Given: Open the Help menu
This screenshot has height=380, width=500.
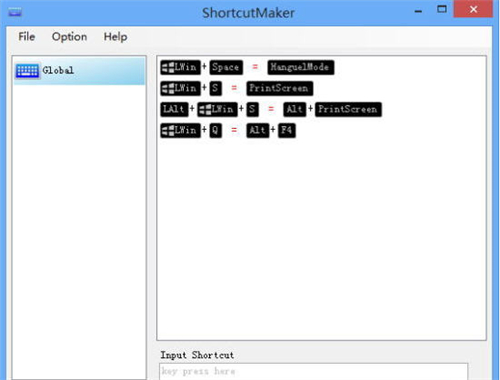Looking at the screenshot, I should coord(115,37).
